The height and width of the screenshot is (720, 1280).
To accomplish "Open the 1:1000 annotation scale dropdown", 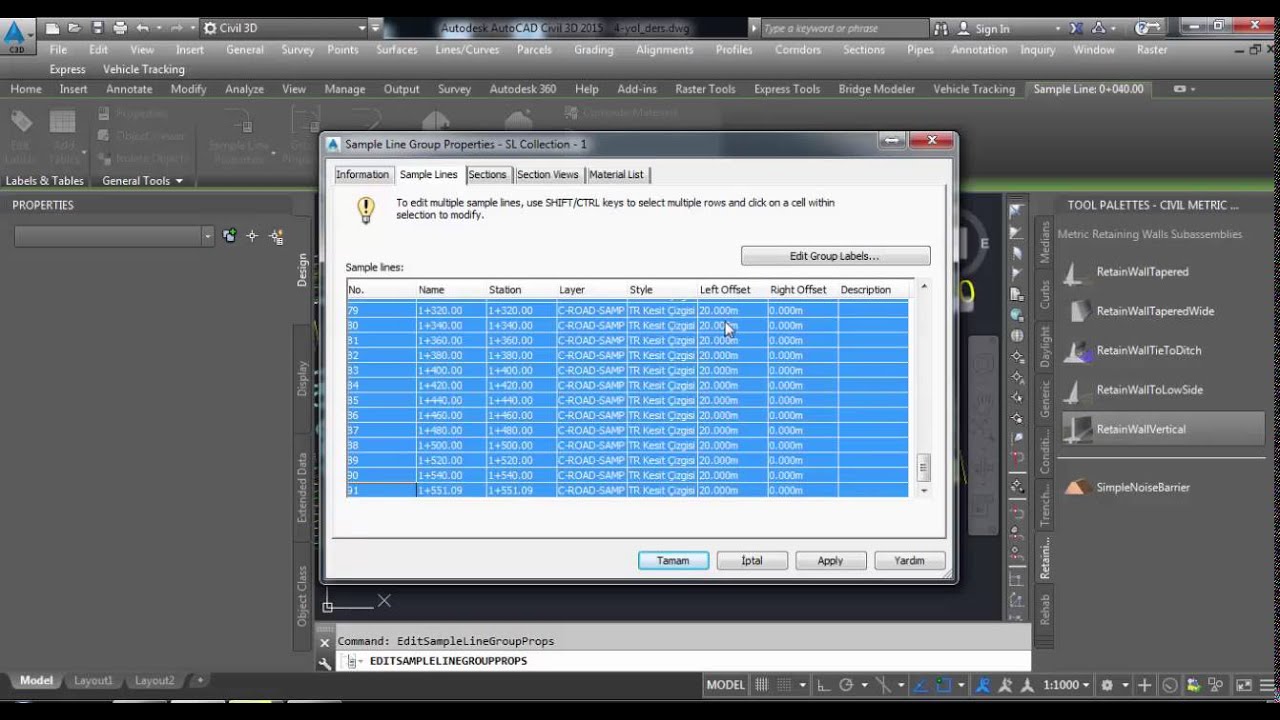I will pyautogui.click(x=1066, y=685).
